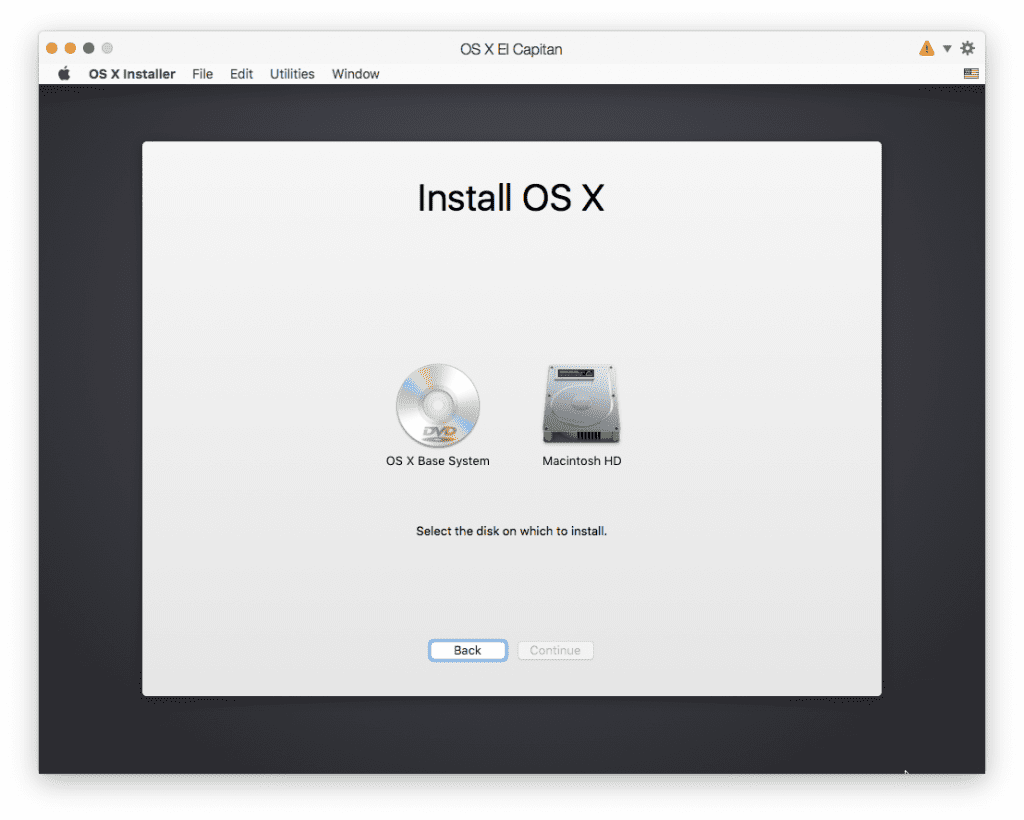1024x820 pixels.
Task: Click the dimmed Continue button
Action: tap(555, 650)
